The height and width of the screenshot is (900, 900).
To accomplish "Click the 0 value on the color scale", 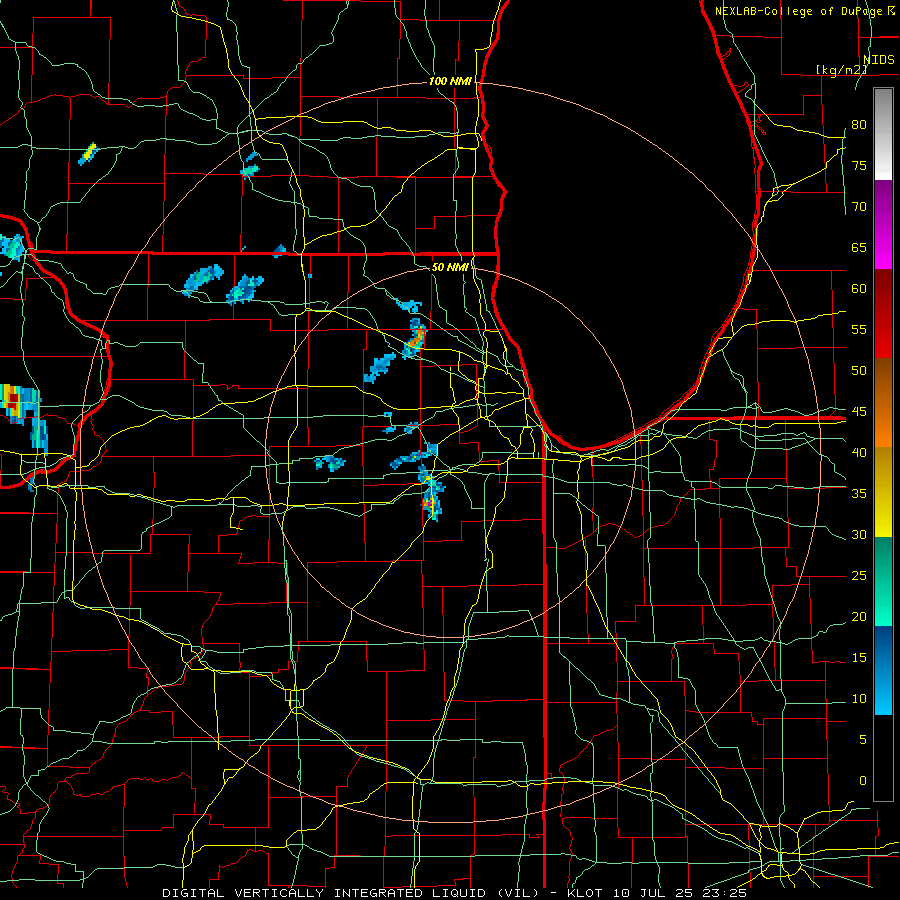I will (x=863, y=781).
